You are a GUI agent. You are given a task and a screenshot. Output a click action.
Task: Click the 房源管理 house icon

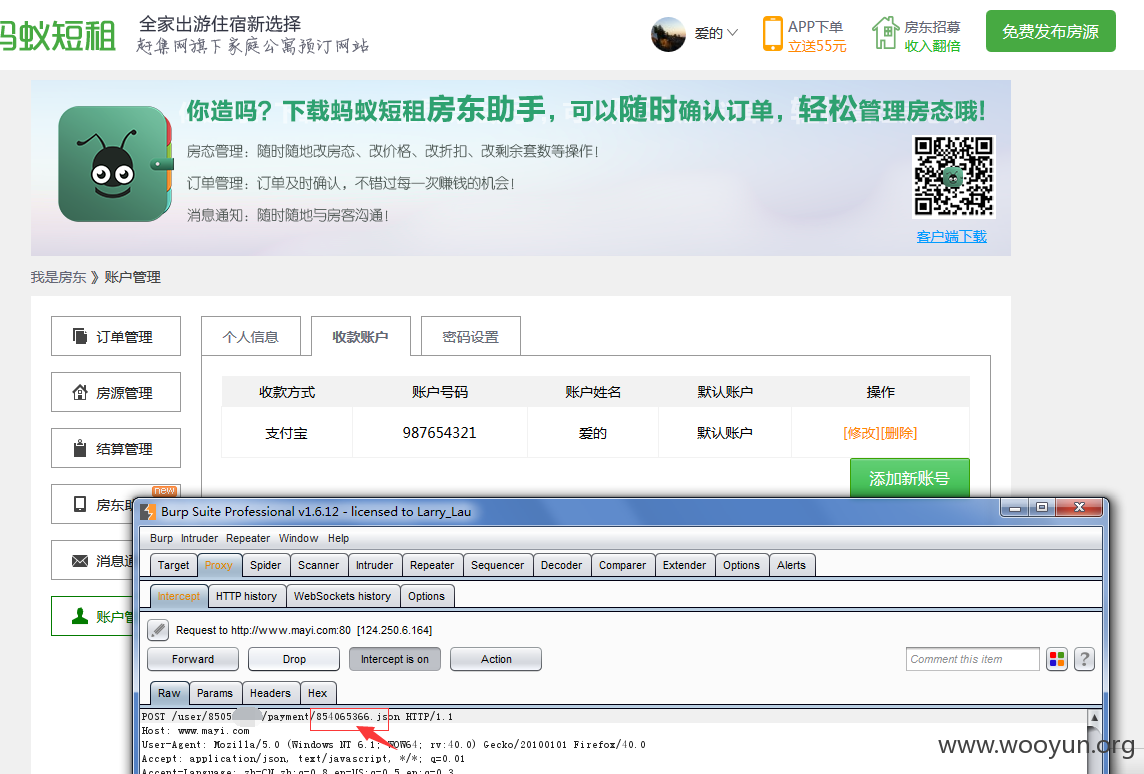point(80,392)
